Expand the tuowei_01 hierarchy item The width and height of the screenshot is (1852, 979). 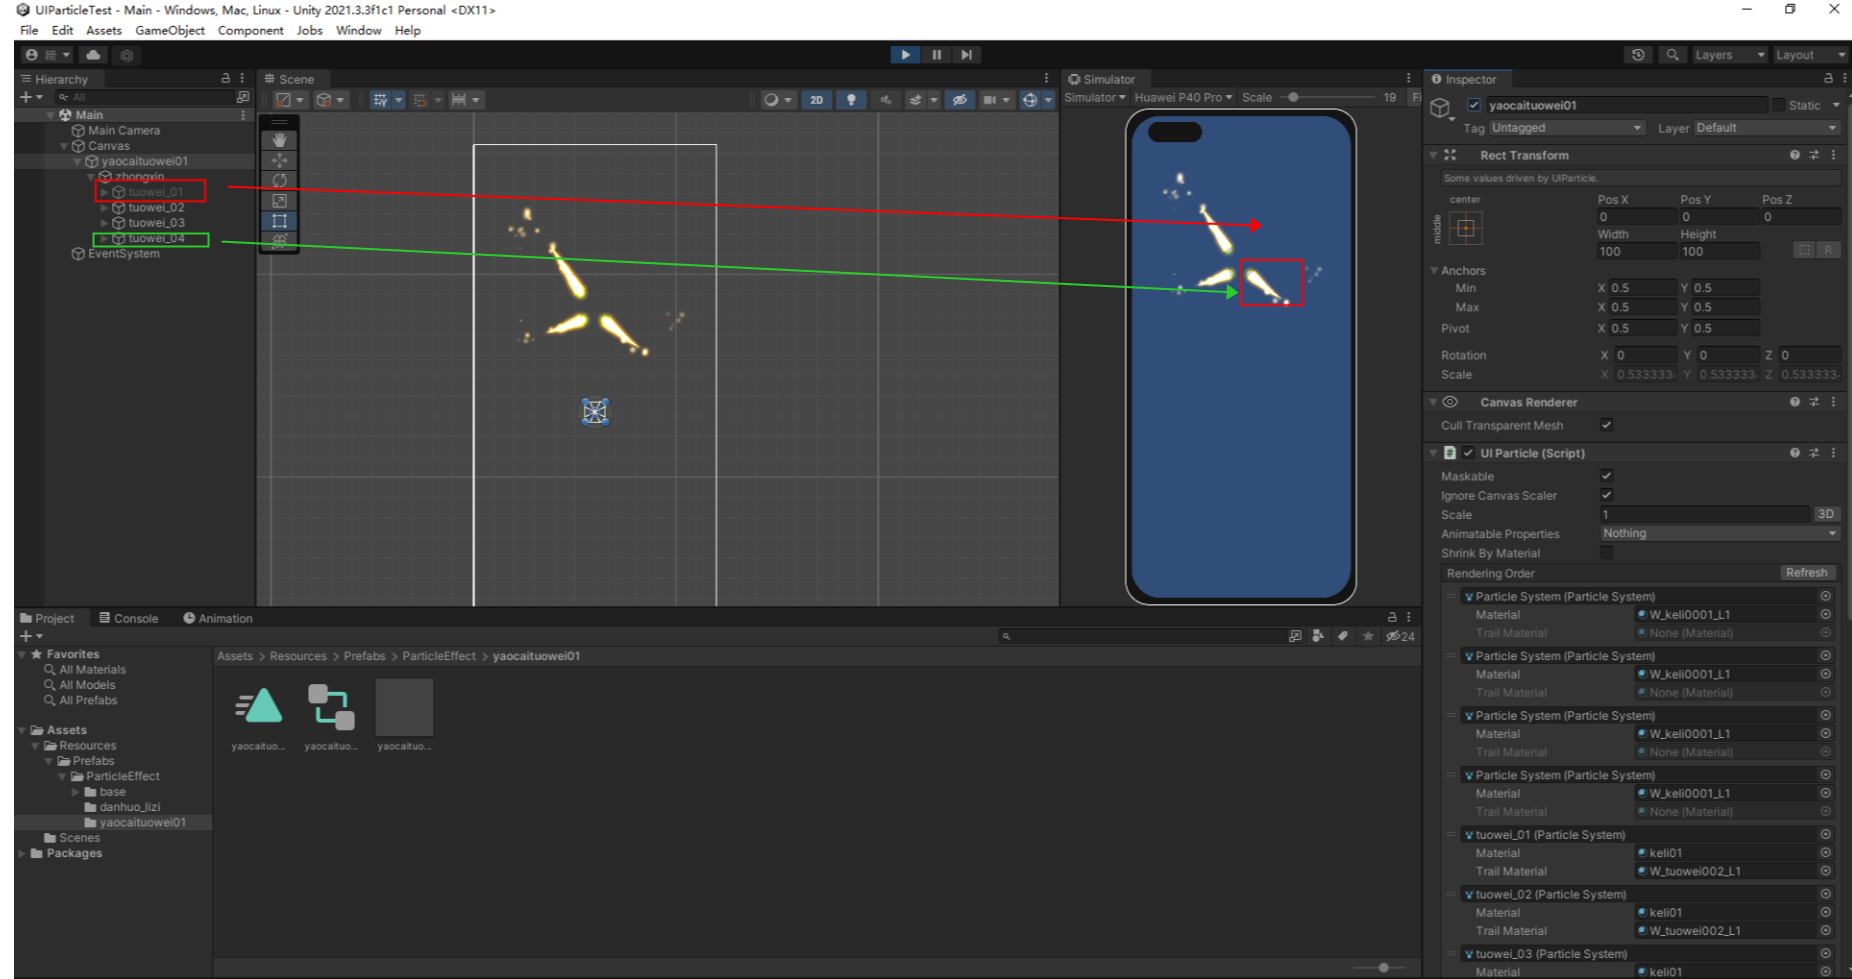pos(104,192)
